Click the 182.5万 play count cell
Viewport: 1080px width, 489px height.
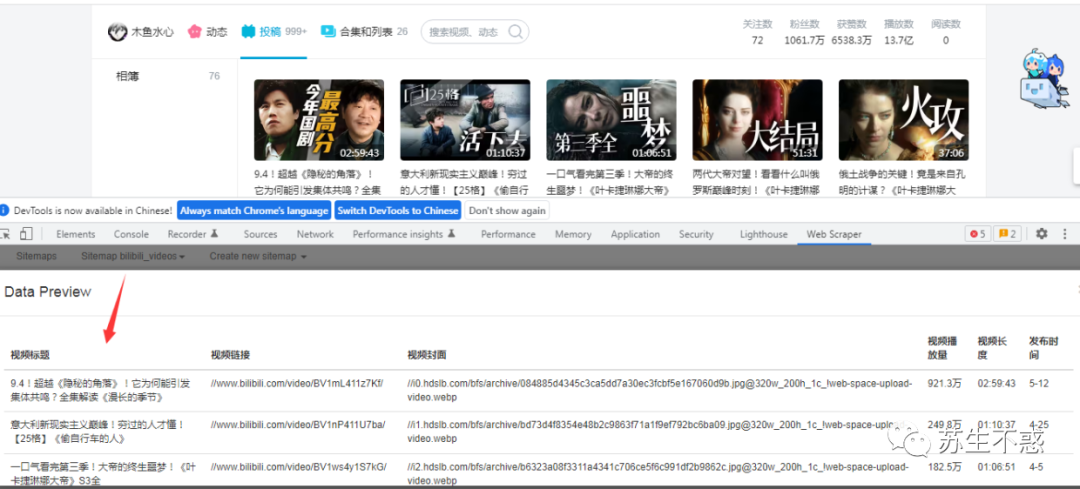pyautogui.click(x=944, y=467)
